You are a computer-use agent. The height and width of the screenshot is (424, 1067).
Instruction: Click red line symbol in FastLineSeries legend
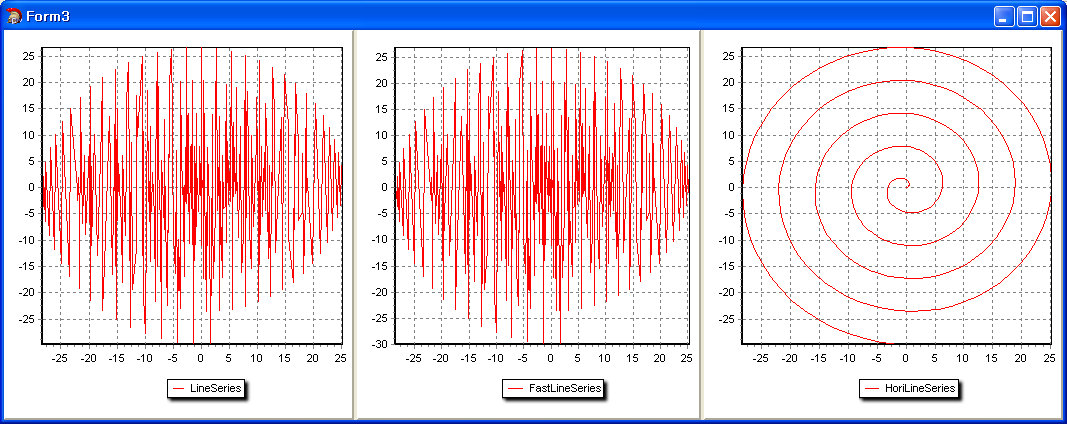coord(514,388)
